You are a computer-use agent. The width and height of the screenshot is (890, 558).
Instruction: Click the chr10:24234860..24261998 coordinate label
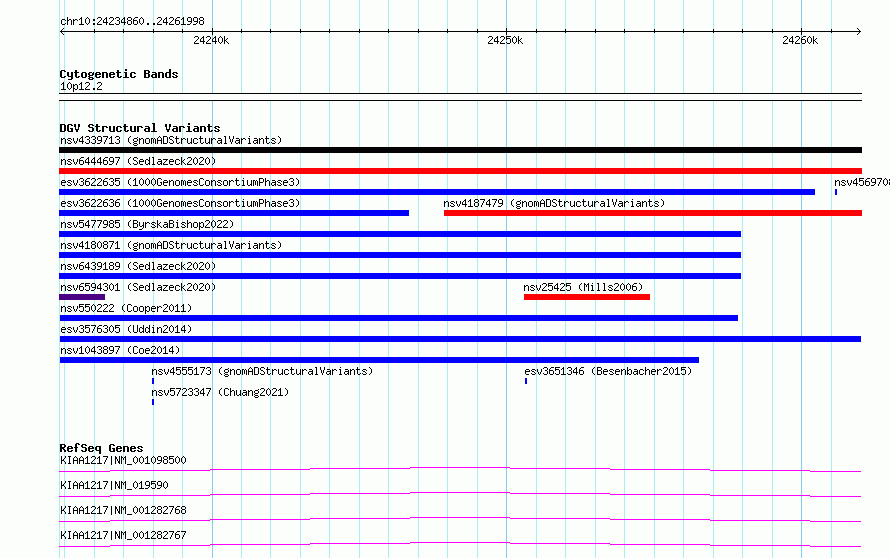click(x=132, y=22)
